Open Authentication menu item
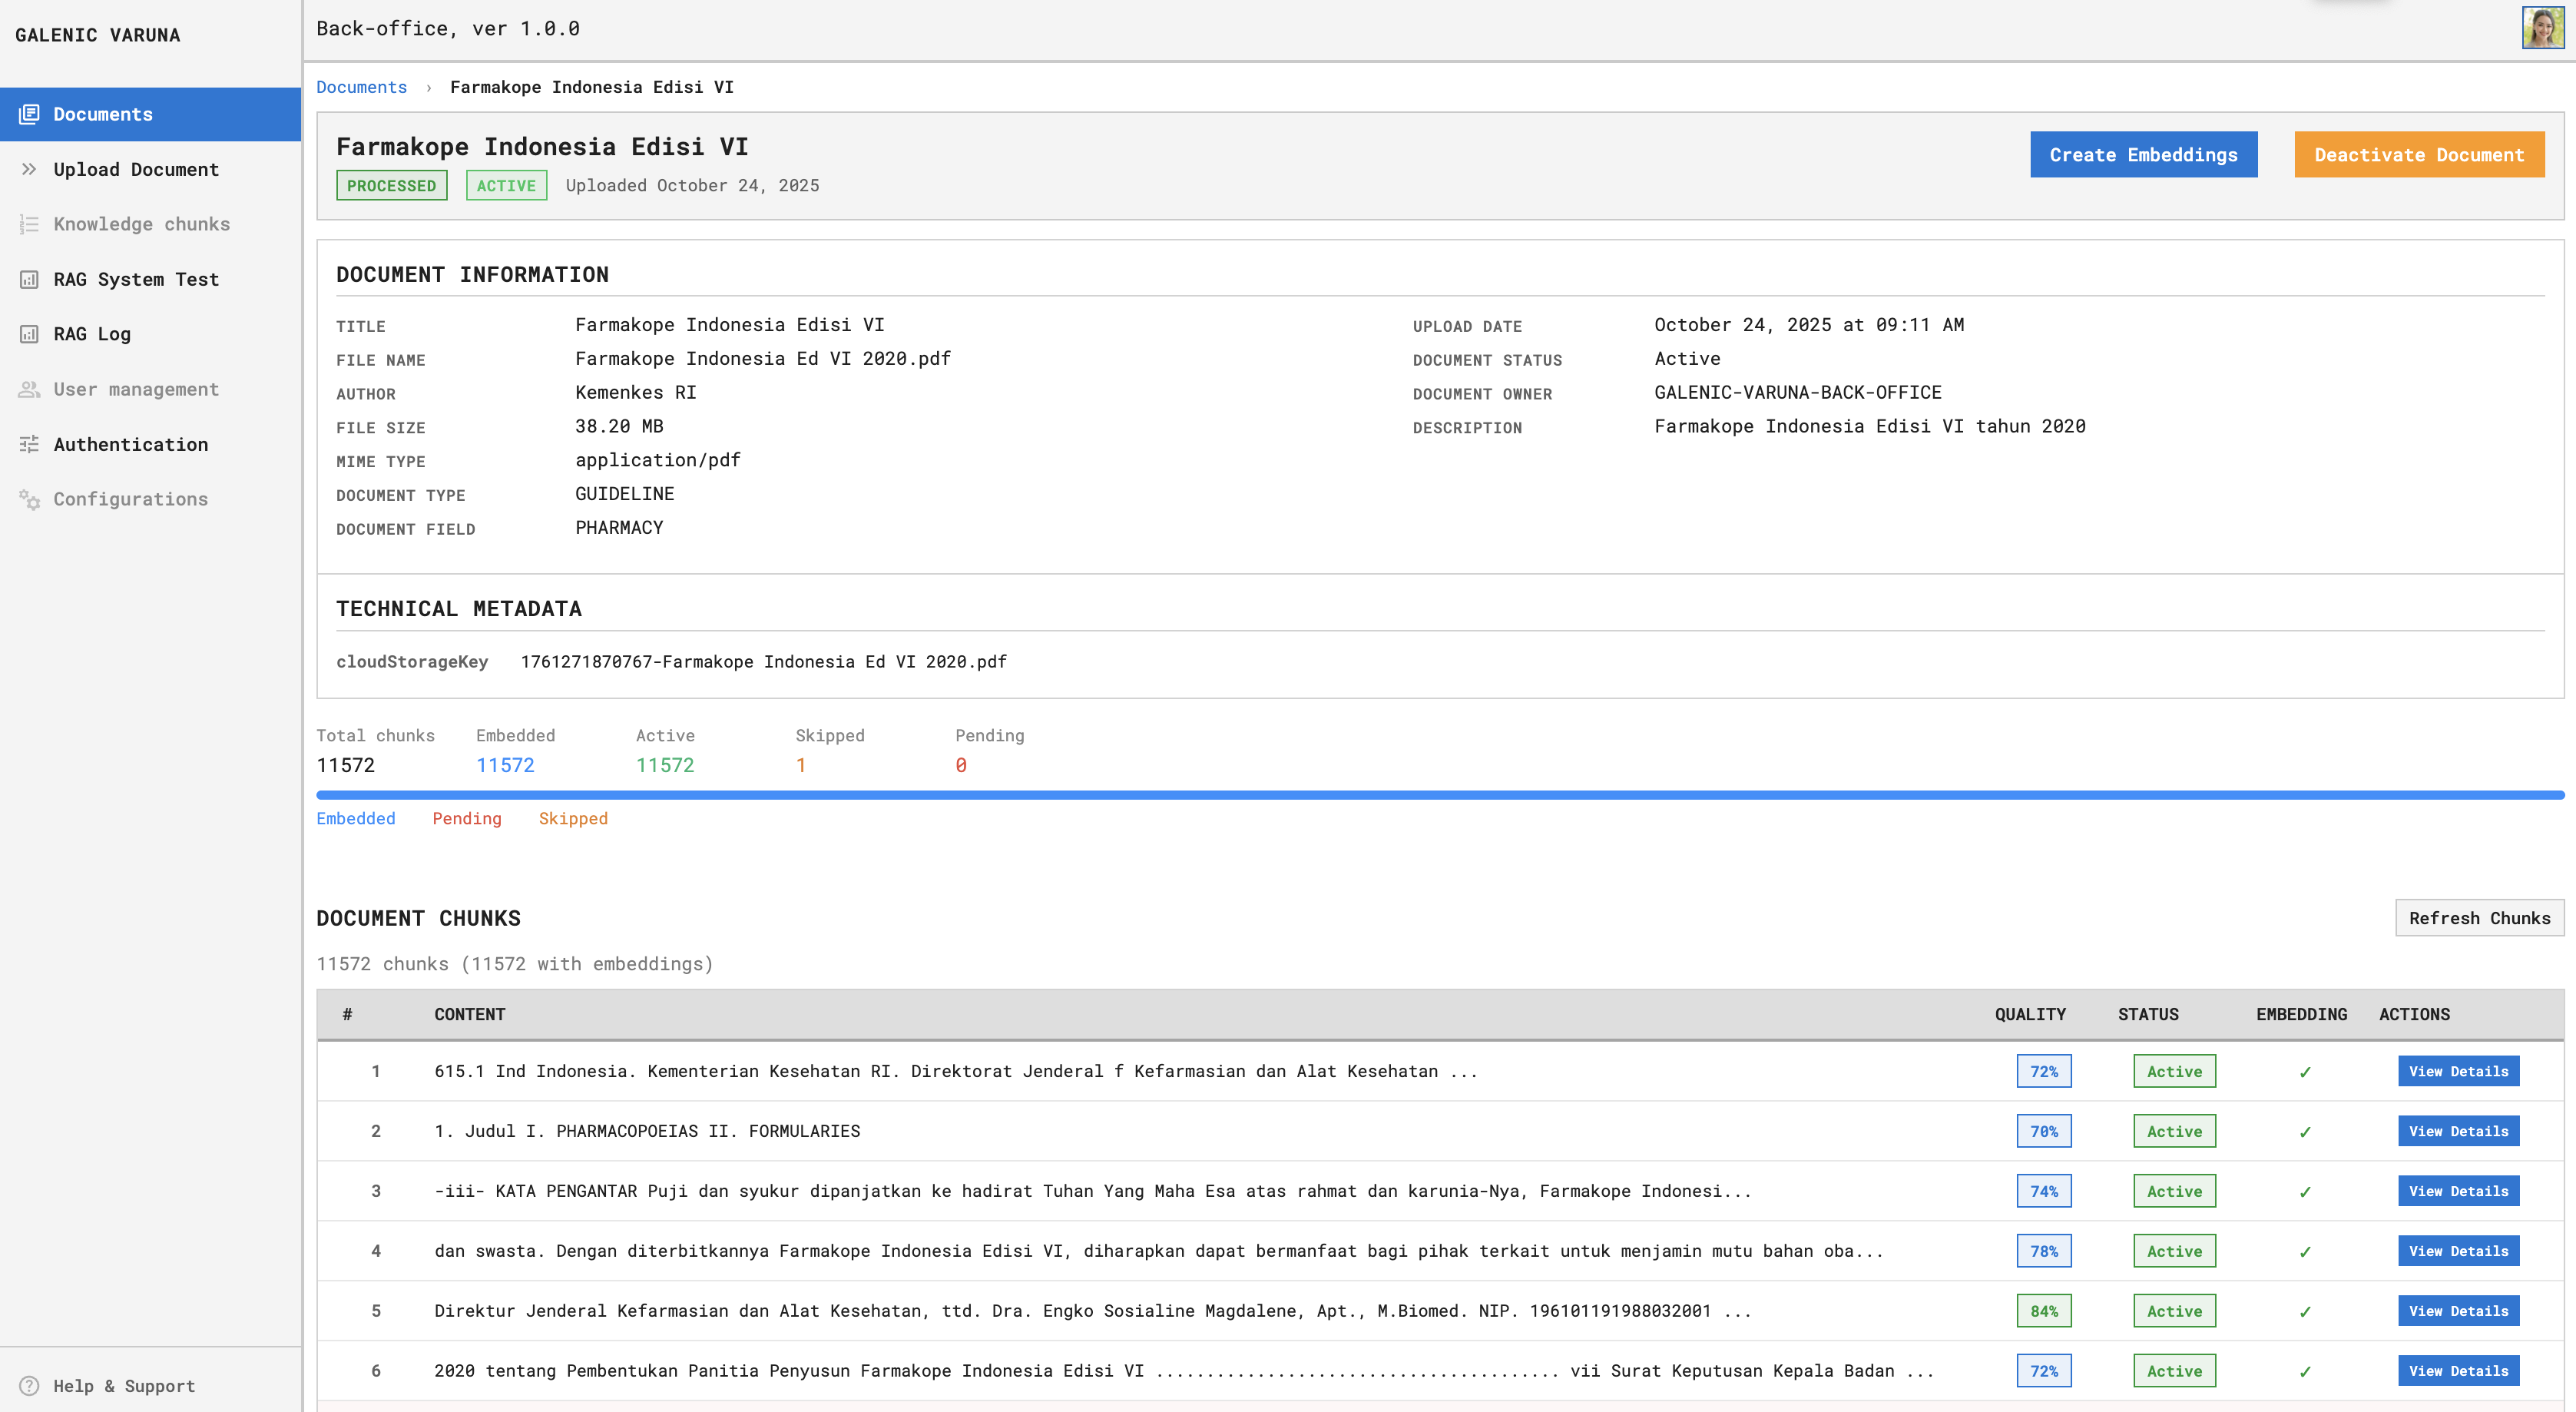Screen dimensions: 2576x1412 pyautogui.click(x=131, y=444)
